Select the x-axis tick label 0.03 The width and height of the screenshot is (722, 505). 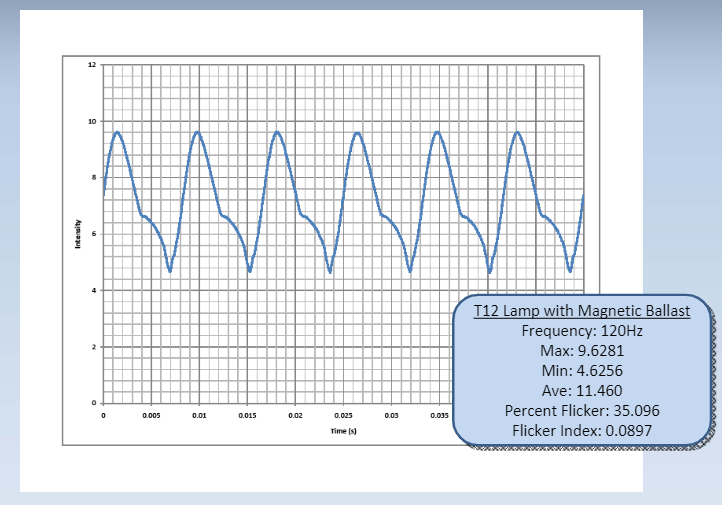click(391, 415)
